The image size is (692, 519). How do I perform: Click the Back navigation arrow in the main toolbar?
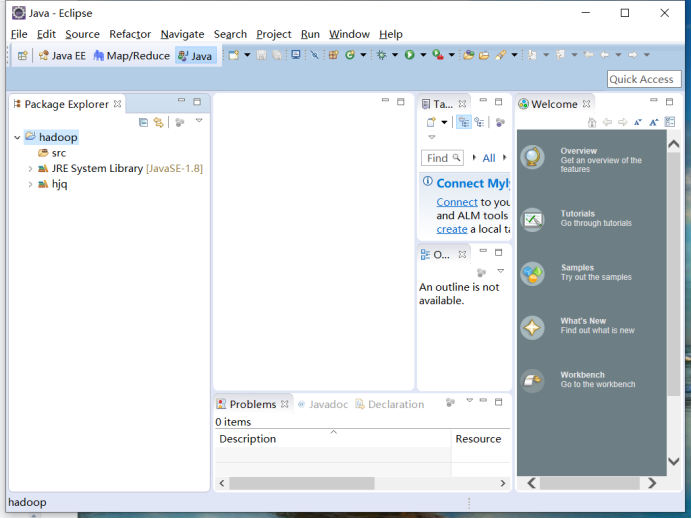coord(605,55)
